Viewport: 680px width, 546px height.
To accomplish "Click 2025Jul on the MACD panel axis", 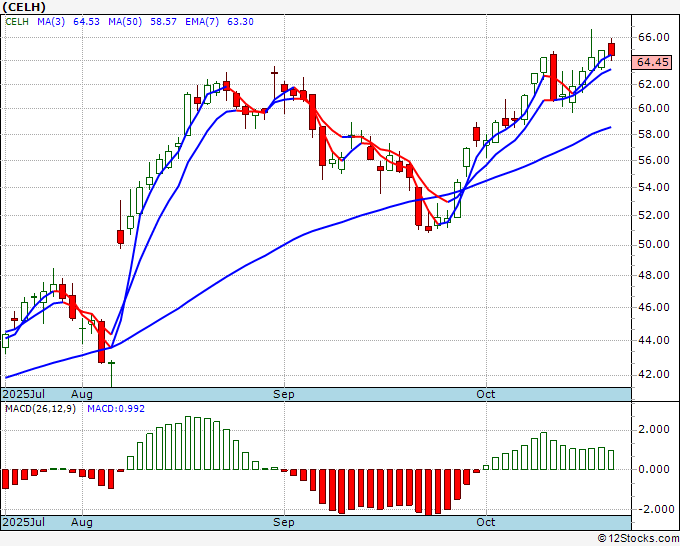I will [x=24, y=522].
